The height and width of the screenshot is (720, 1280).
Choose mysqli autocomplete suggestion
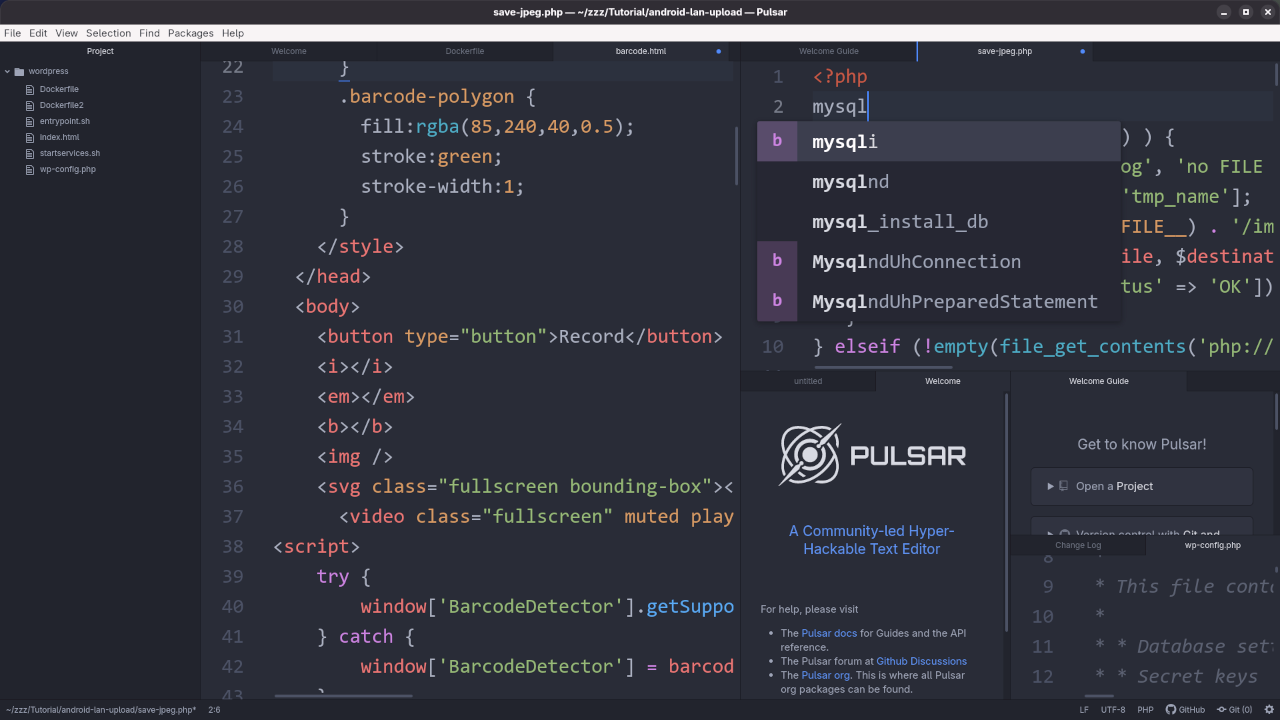click(x=938, y=142)
